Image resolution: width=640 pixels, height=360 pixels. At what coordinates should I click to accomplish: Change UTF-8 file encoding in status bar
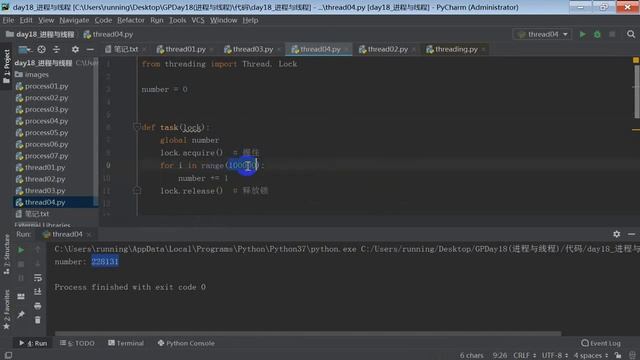[x=555, y=356]
